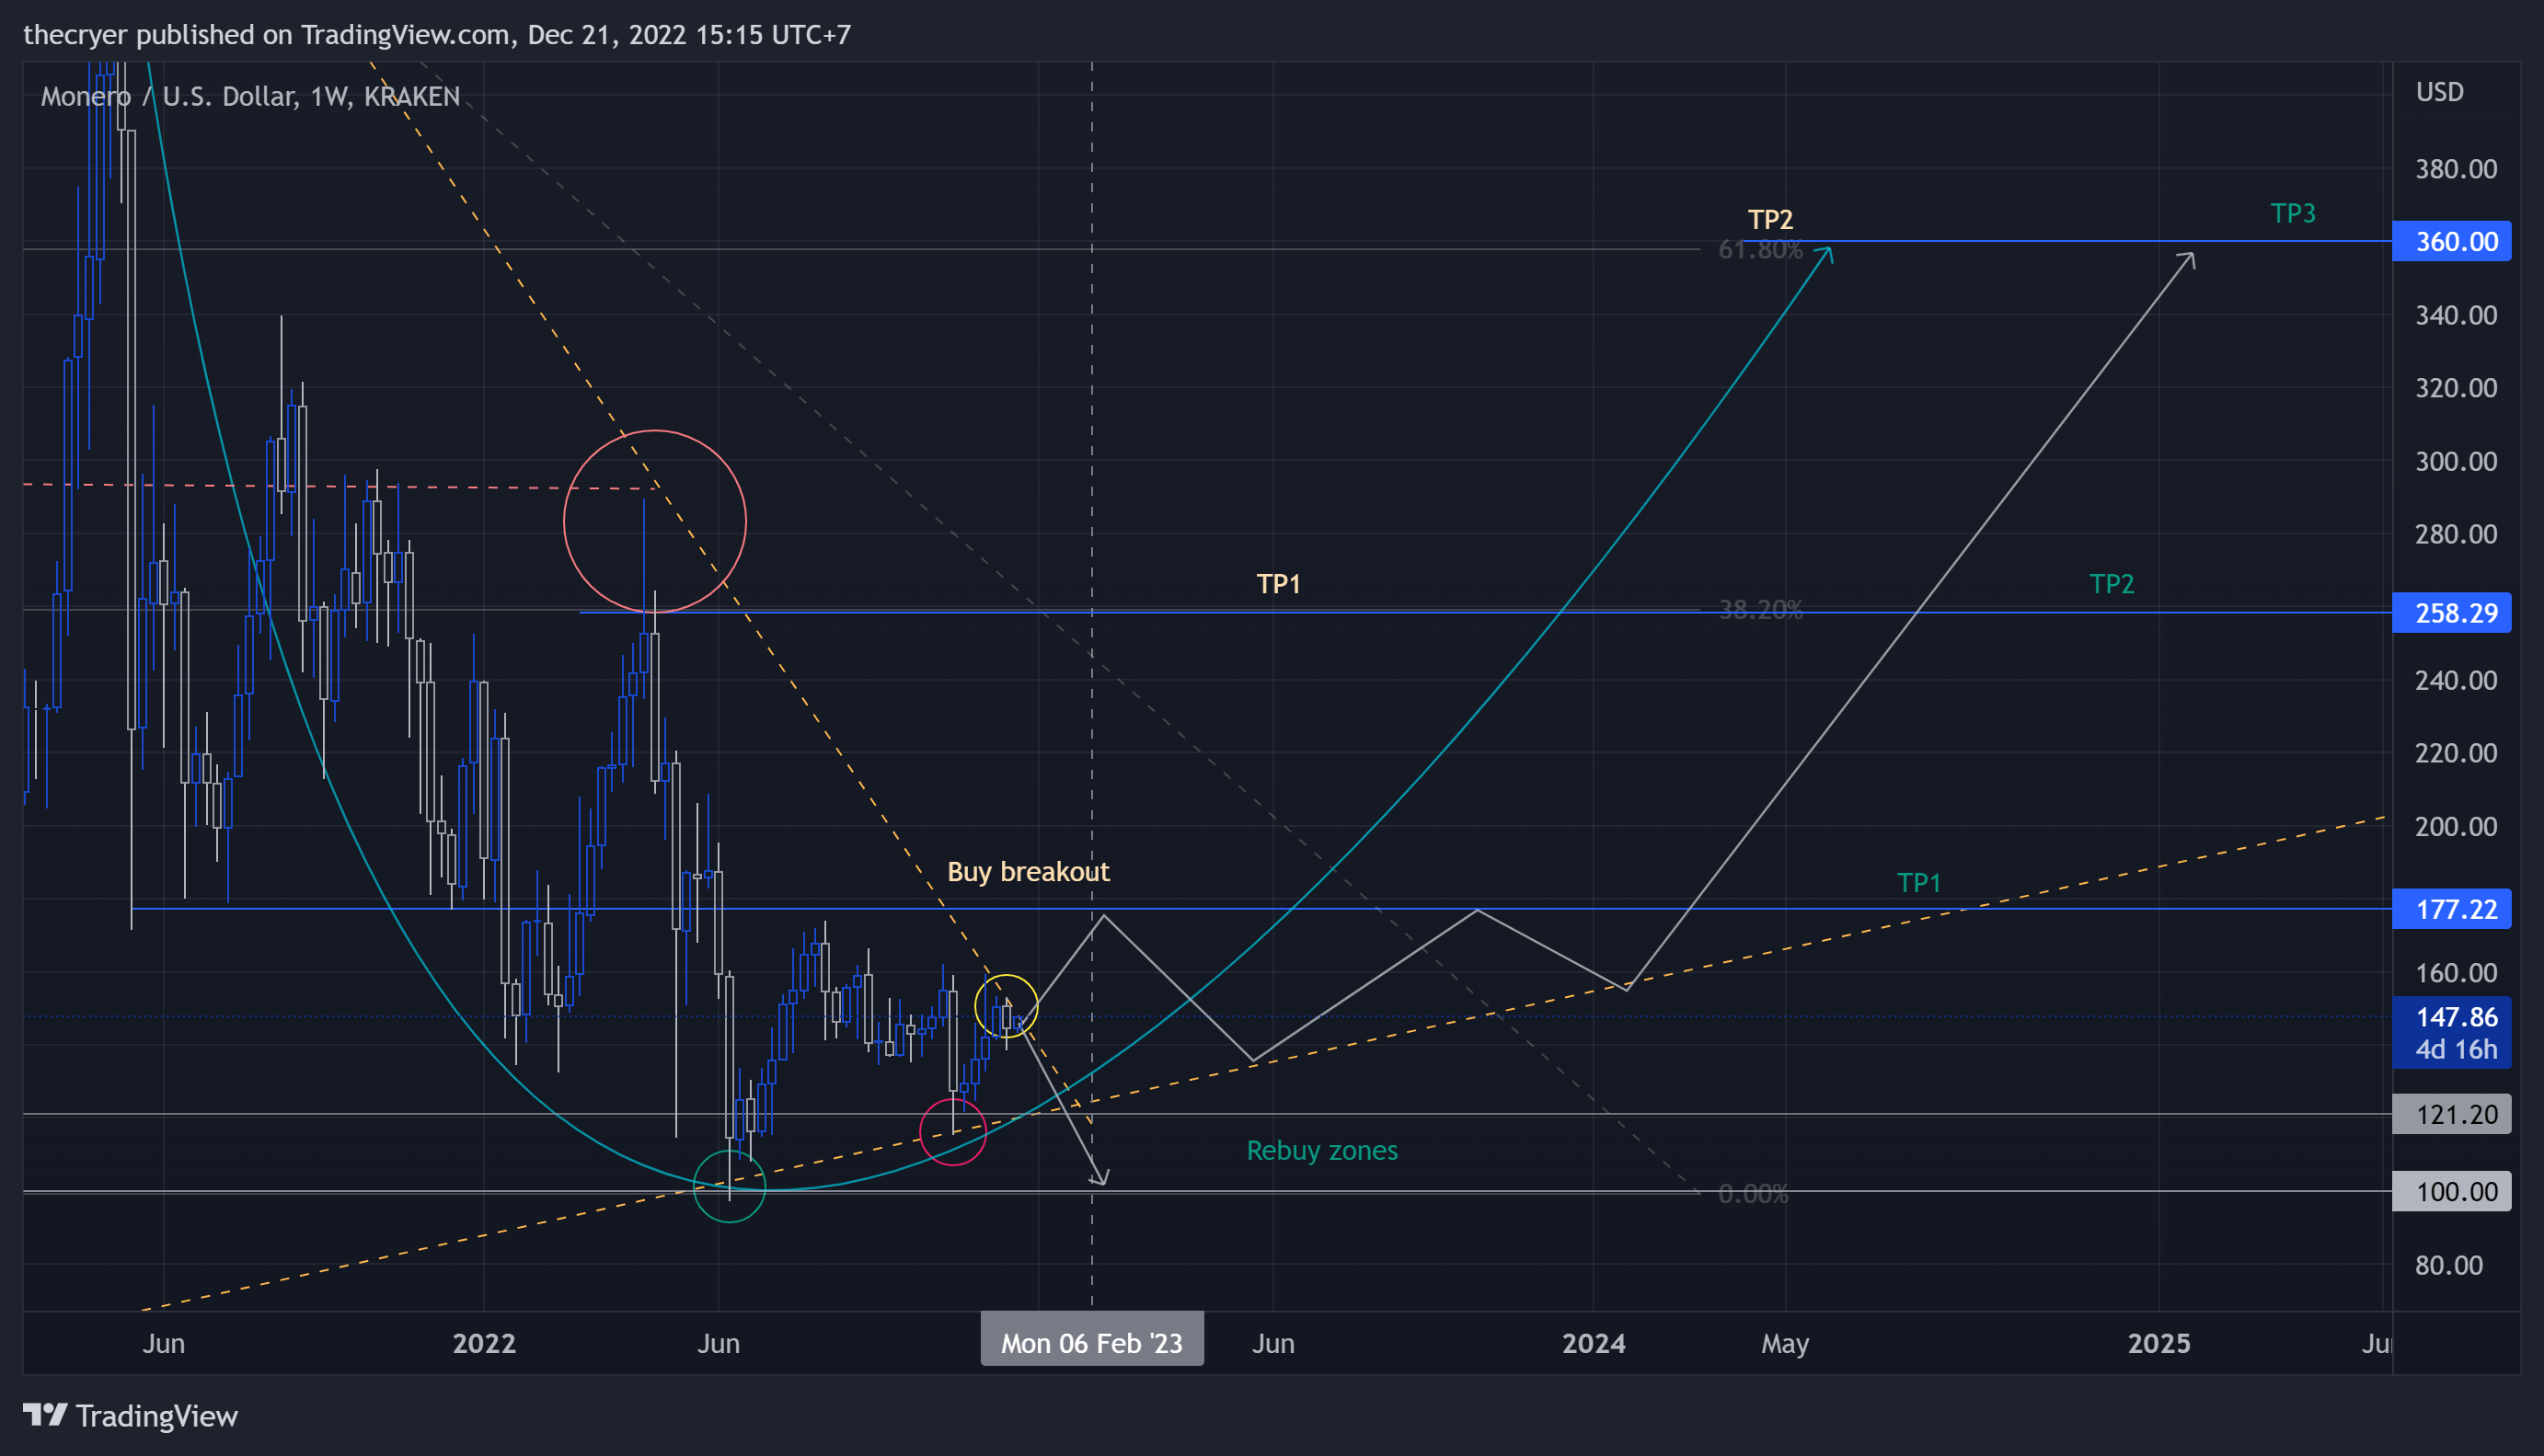Image resolution: width=2544 pixels, height=1456 pixels.
Task: Click the May time axis label
Action: click(x=1785, y=1344)
